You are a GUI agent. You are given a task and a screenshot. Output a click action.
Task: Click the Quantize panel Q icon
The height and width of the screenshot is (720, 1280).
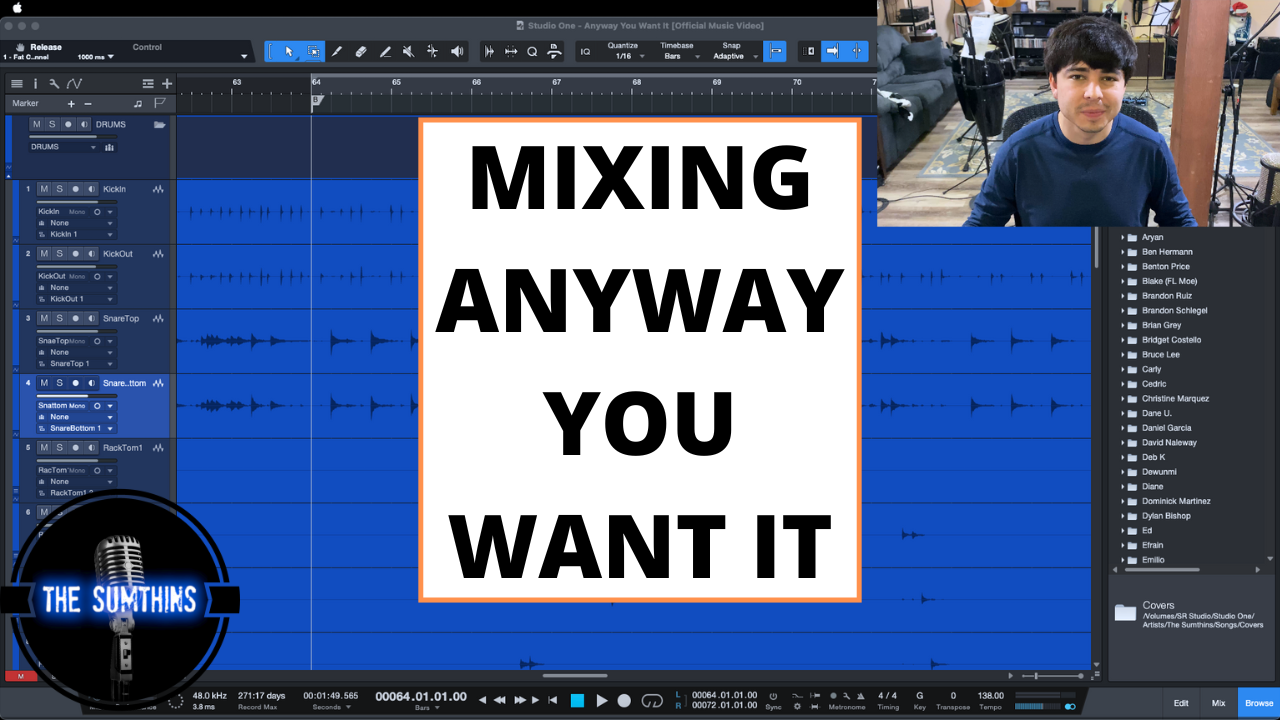(x=532, y=51)
